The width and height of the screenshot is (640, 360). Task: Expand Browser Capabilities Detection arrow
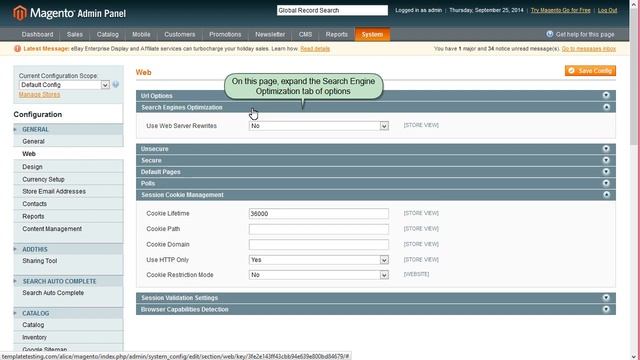tap(606, 309)
